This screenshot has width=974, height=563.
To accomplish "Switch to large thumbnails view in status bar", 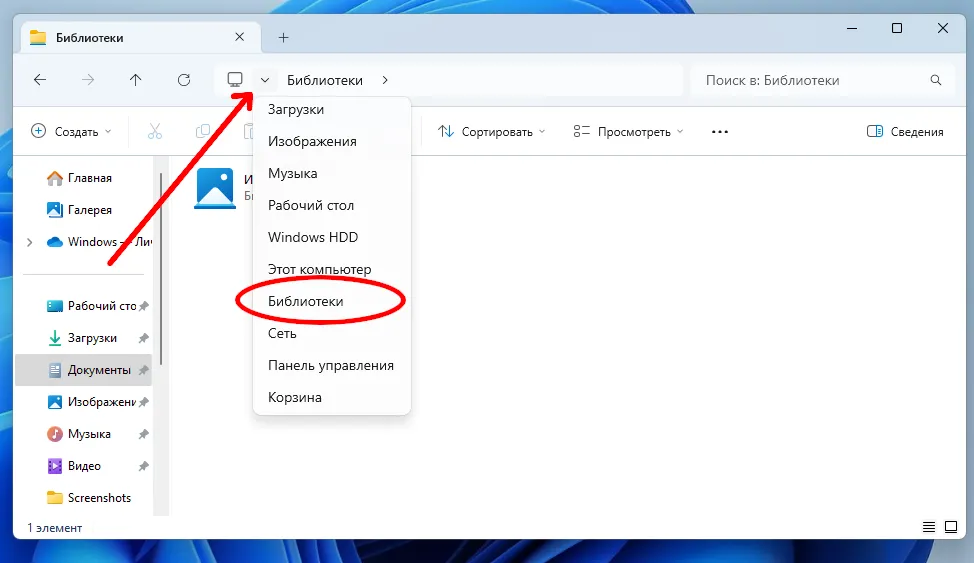I will click(x=950, y=527).
